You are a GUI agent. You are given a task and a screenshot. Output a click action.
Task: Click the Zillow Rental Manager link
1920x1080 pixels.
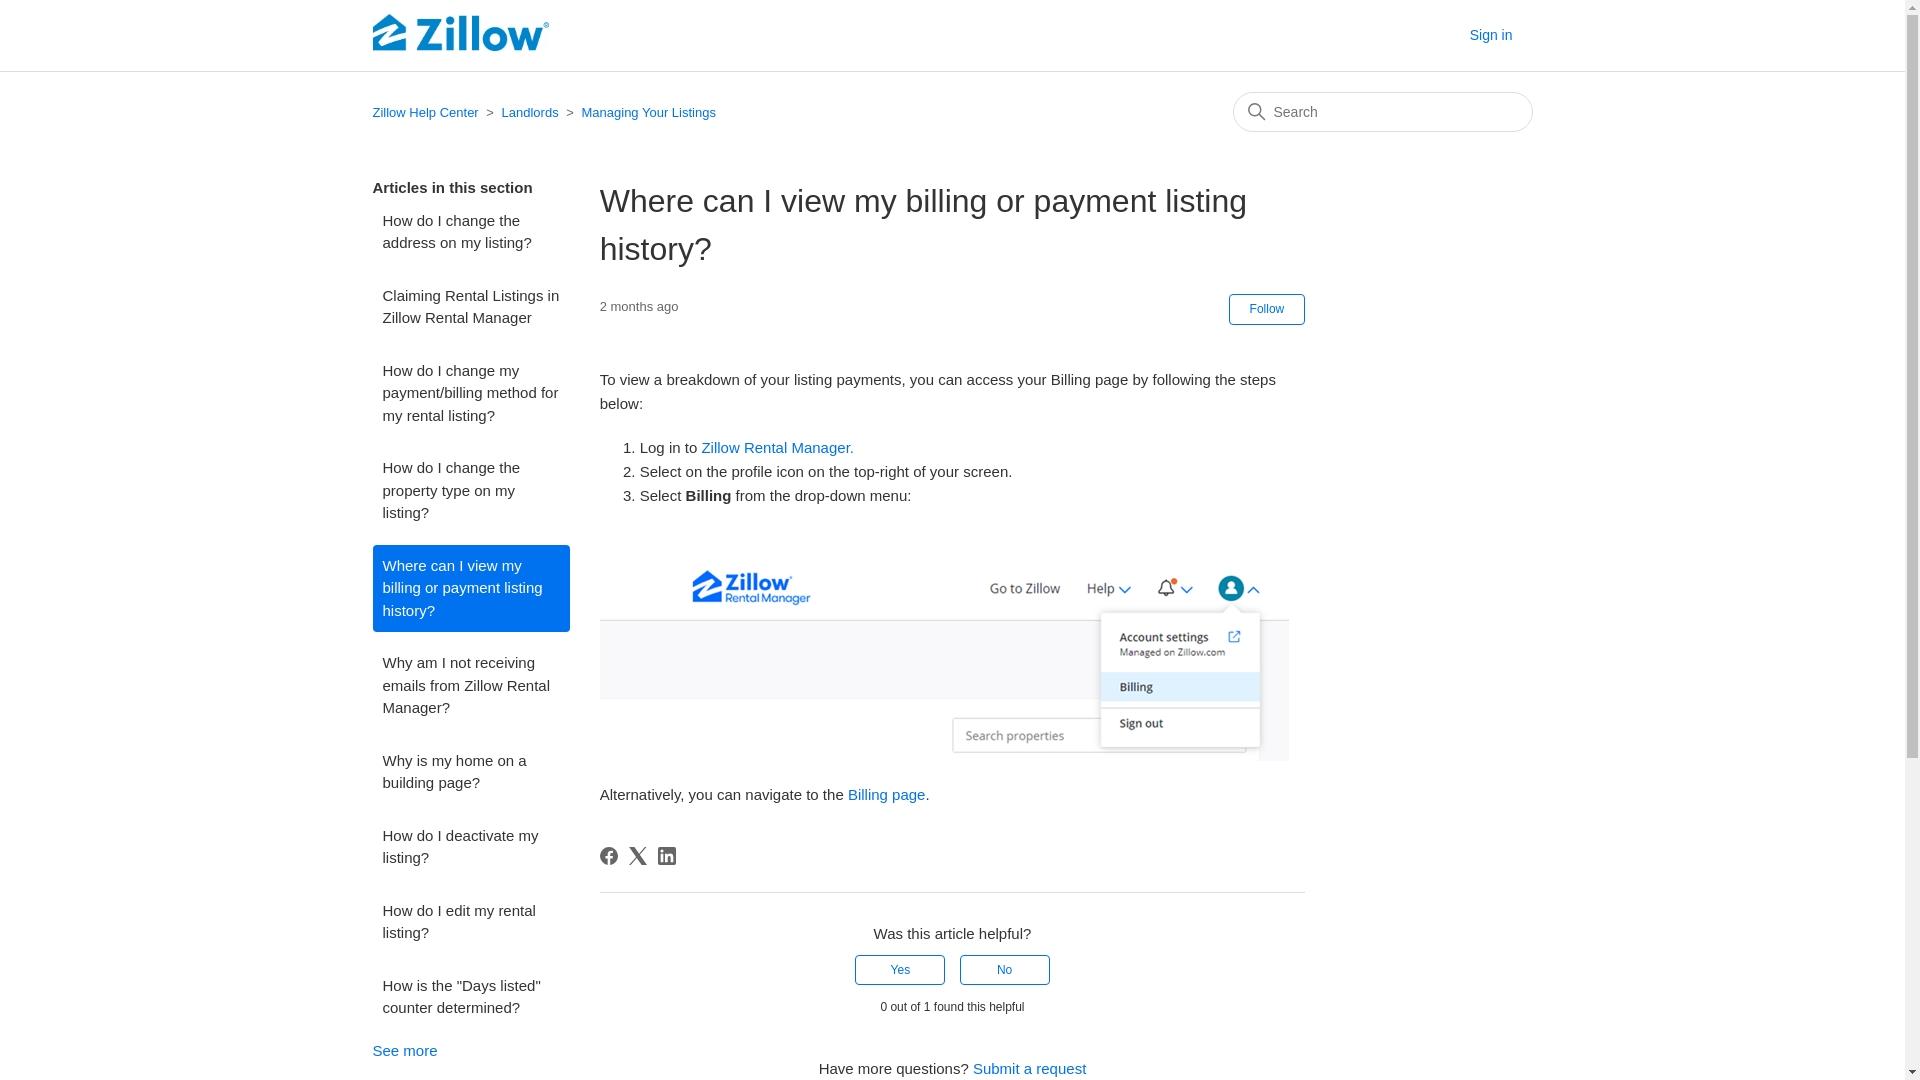(x=777, y=447)
